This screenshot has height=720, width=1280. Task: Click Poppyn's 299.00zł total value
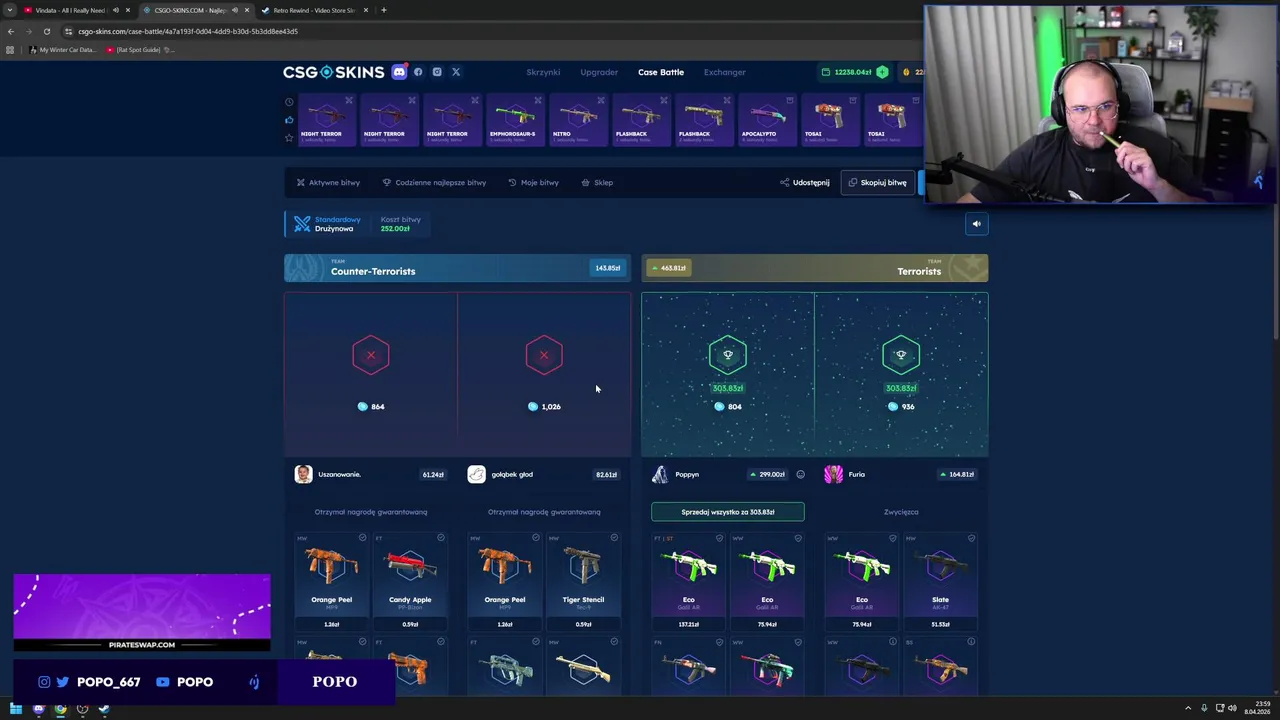767,475
